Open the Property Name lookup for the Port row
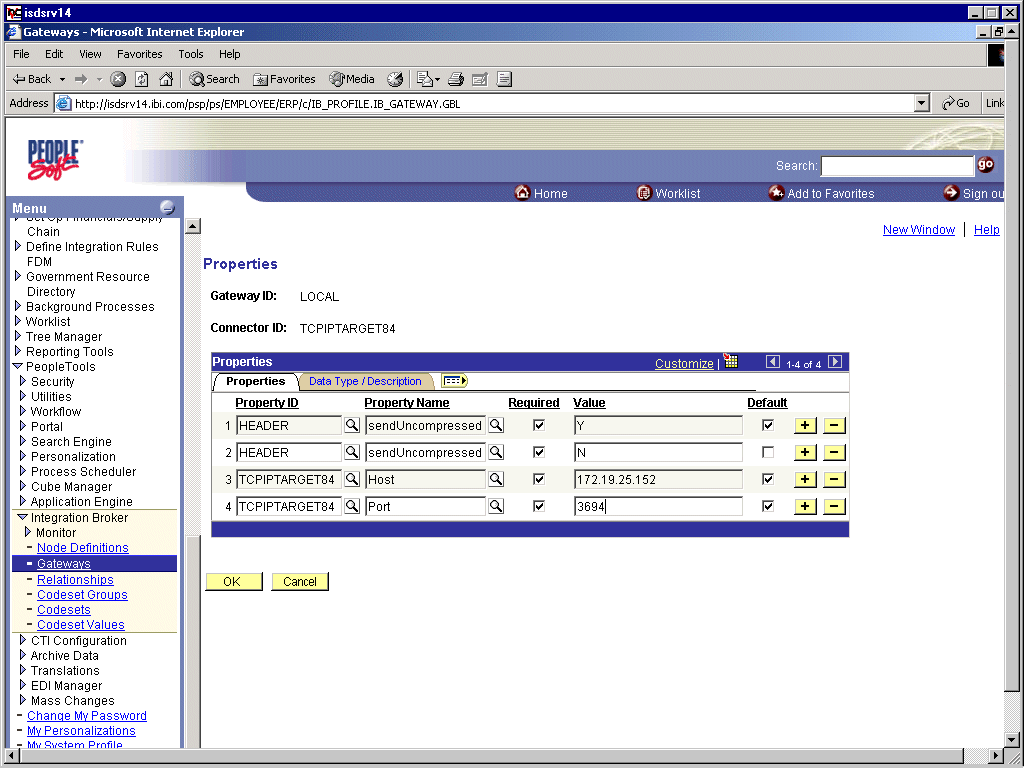Image resolution: width=1024 pixels, height=768 pixels. pyautogui.click(x=498, y=506)
